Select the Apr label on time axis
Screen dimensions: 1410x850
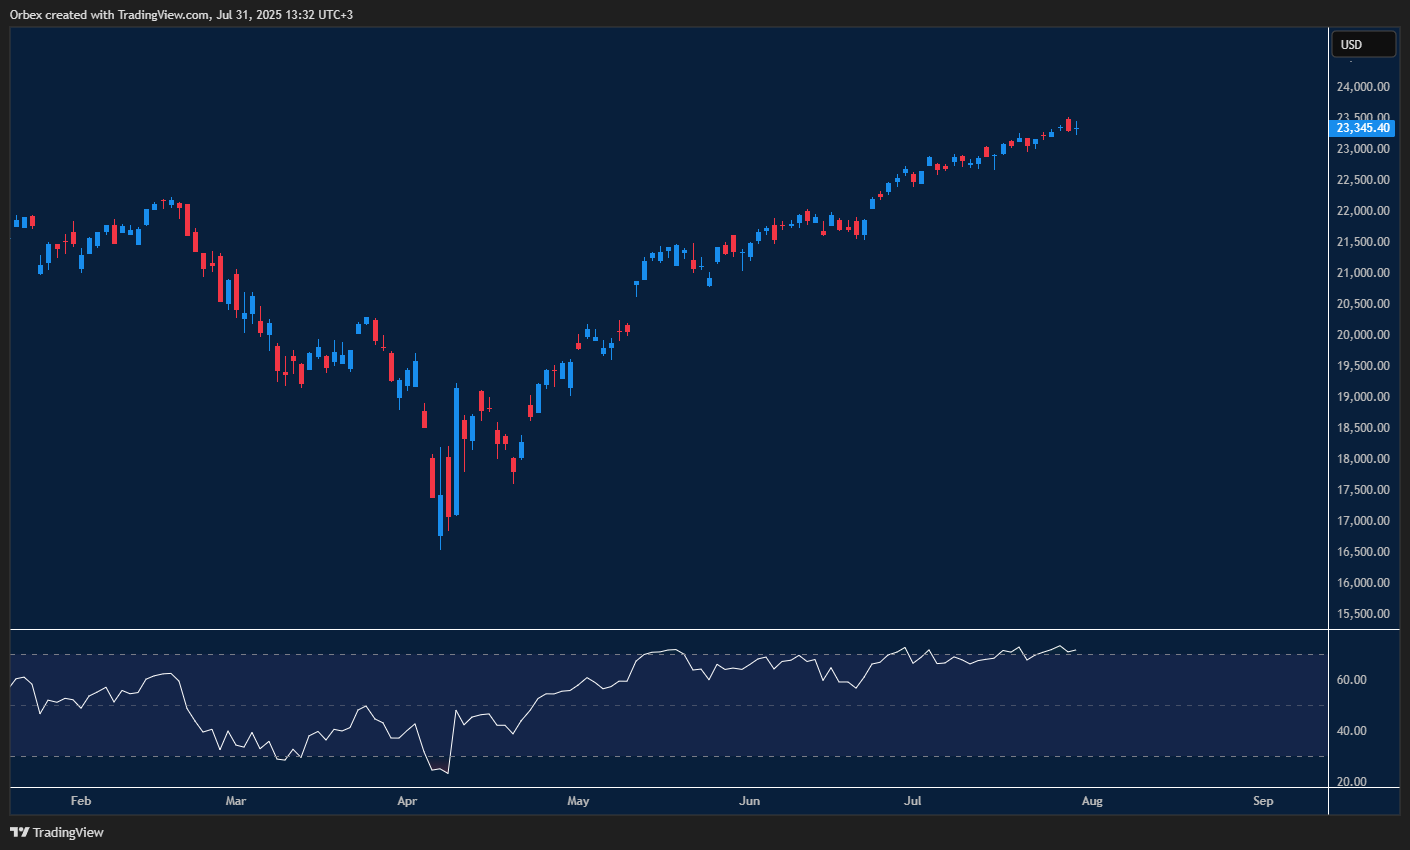[x=407, y=801]
